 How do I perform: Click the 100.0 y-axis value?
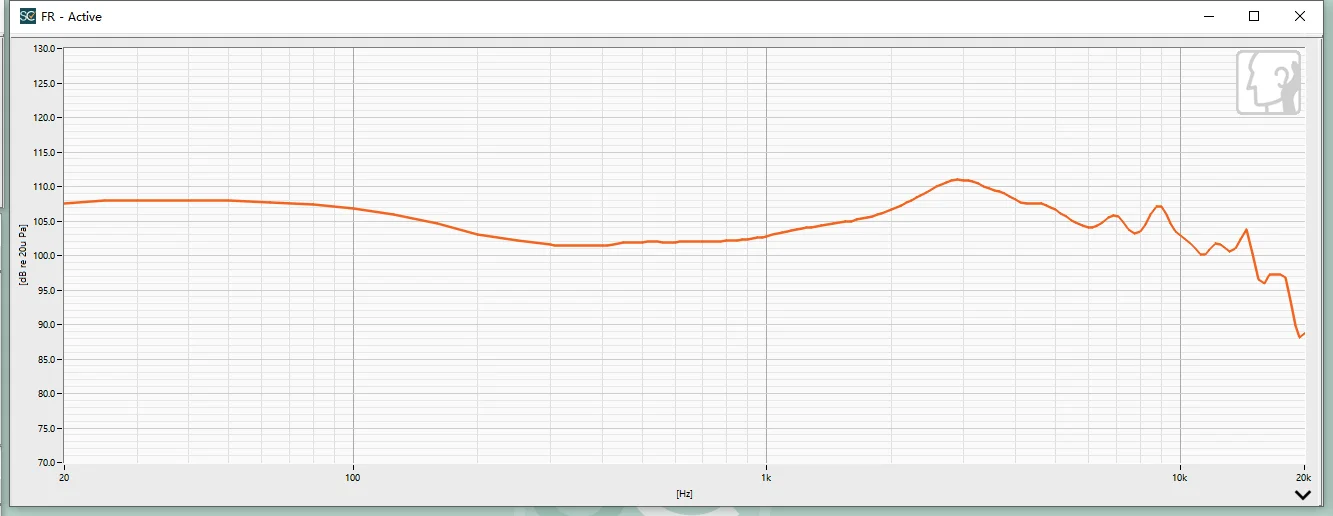pos(46,256)
